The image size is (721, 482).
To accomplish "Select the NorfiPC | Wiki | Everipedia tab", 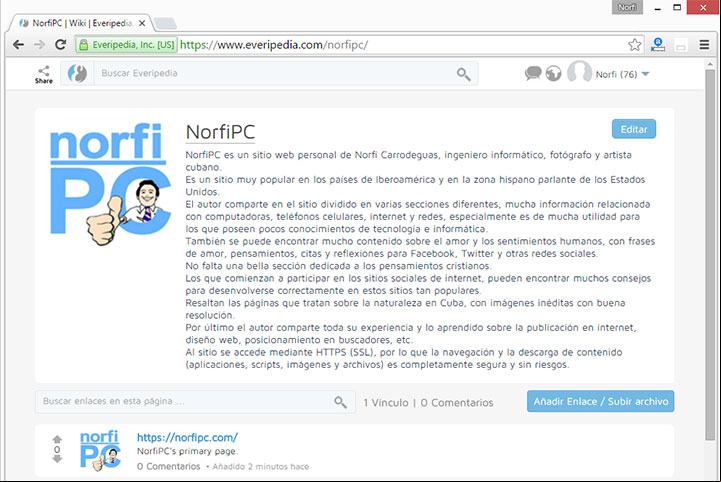I will (82, 23).
